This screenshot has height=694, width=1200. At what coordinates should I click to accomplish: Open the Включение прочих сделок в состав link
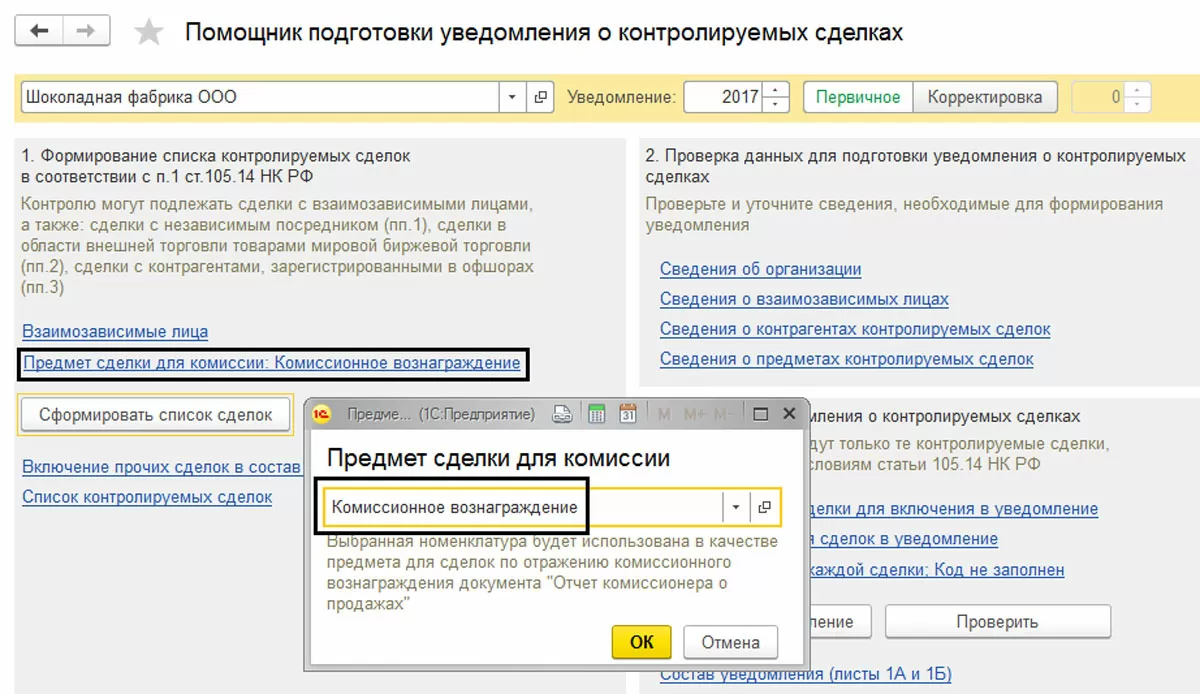click(162, 467)
